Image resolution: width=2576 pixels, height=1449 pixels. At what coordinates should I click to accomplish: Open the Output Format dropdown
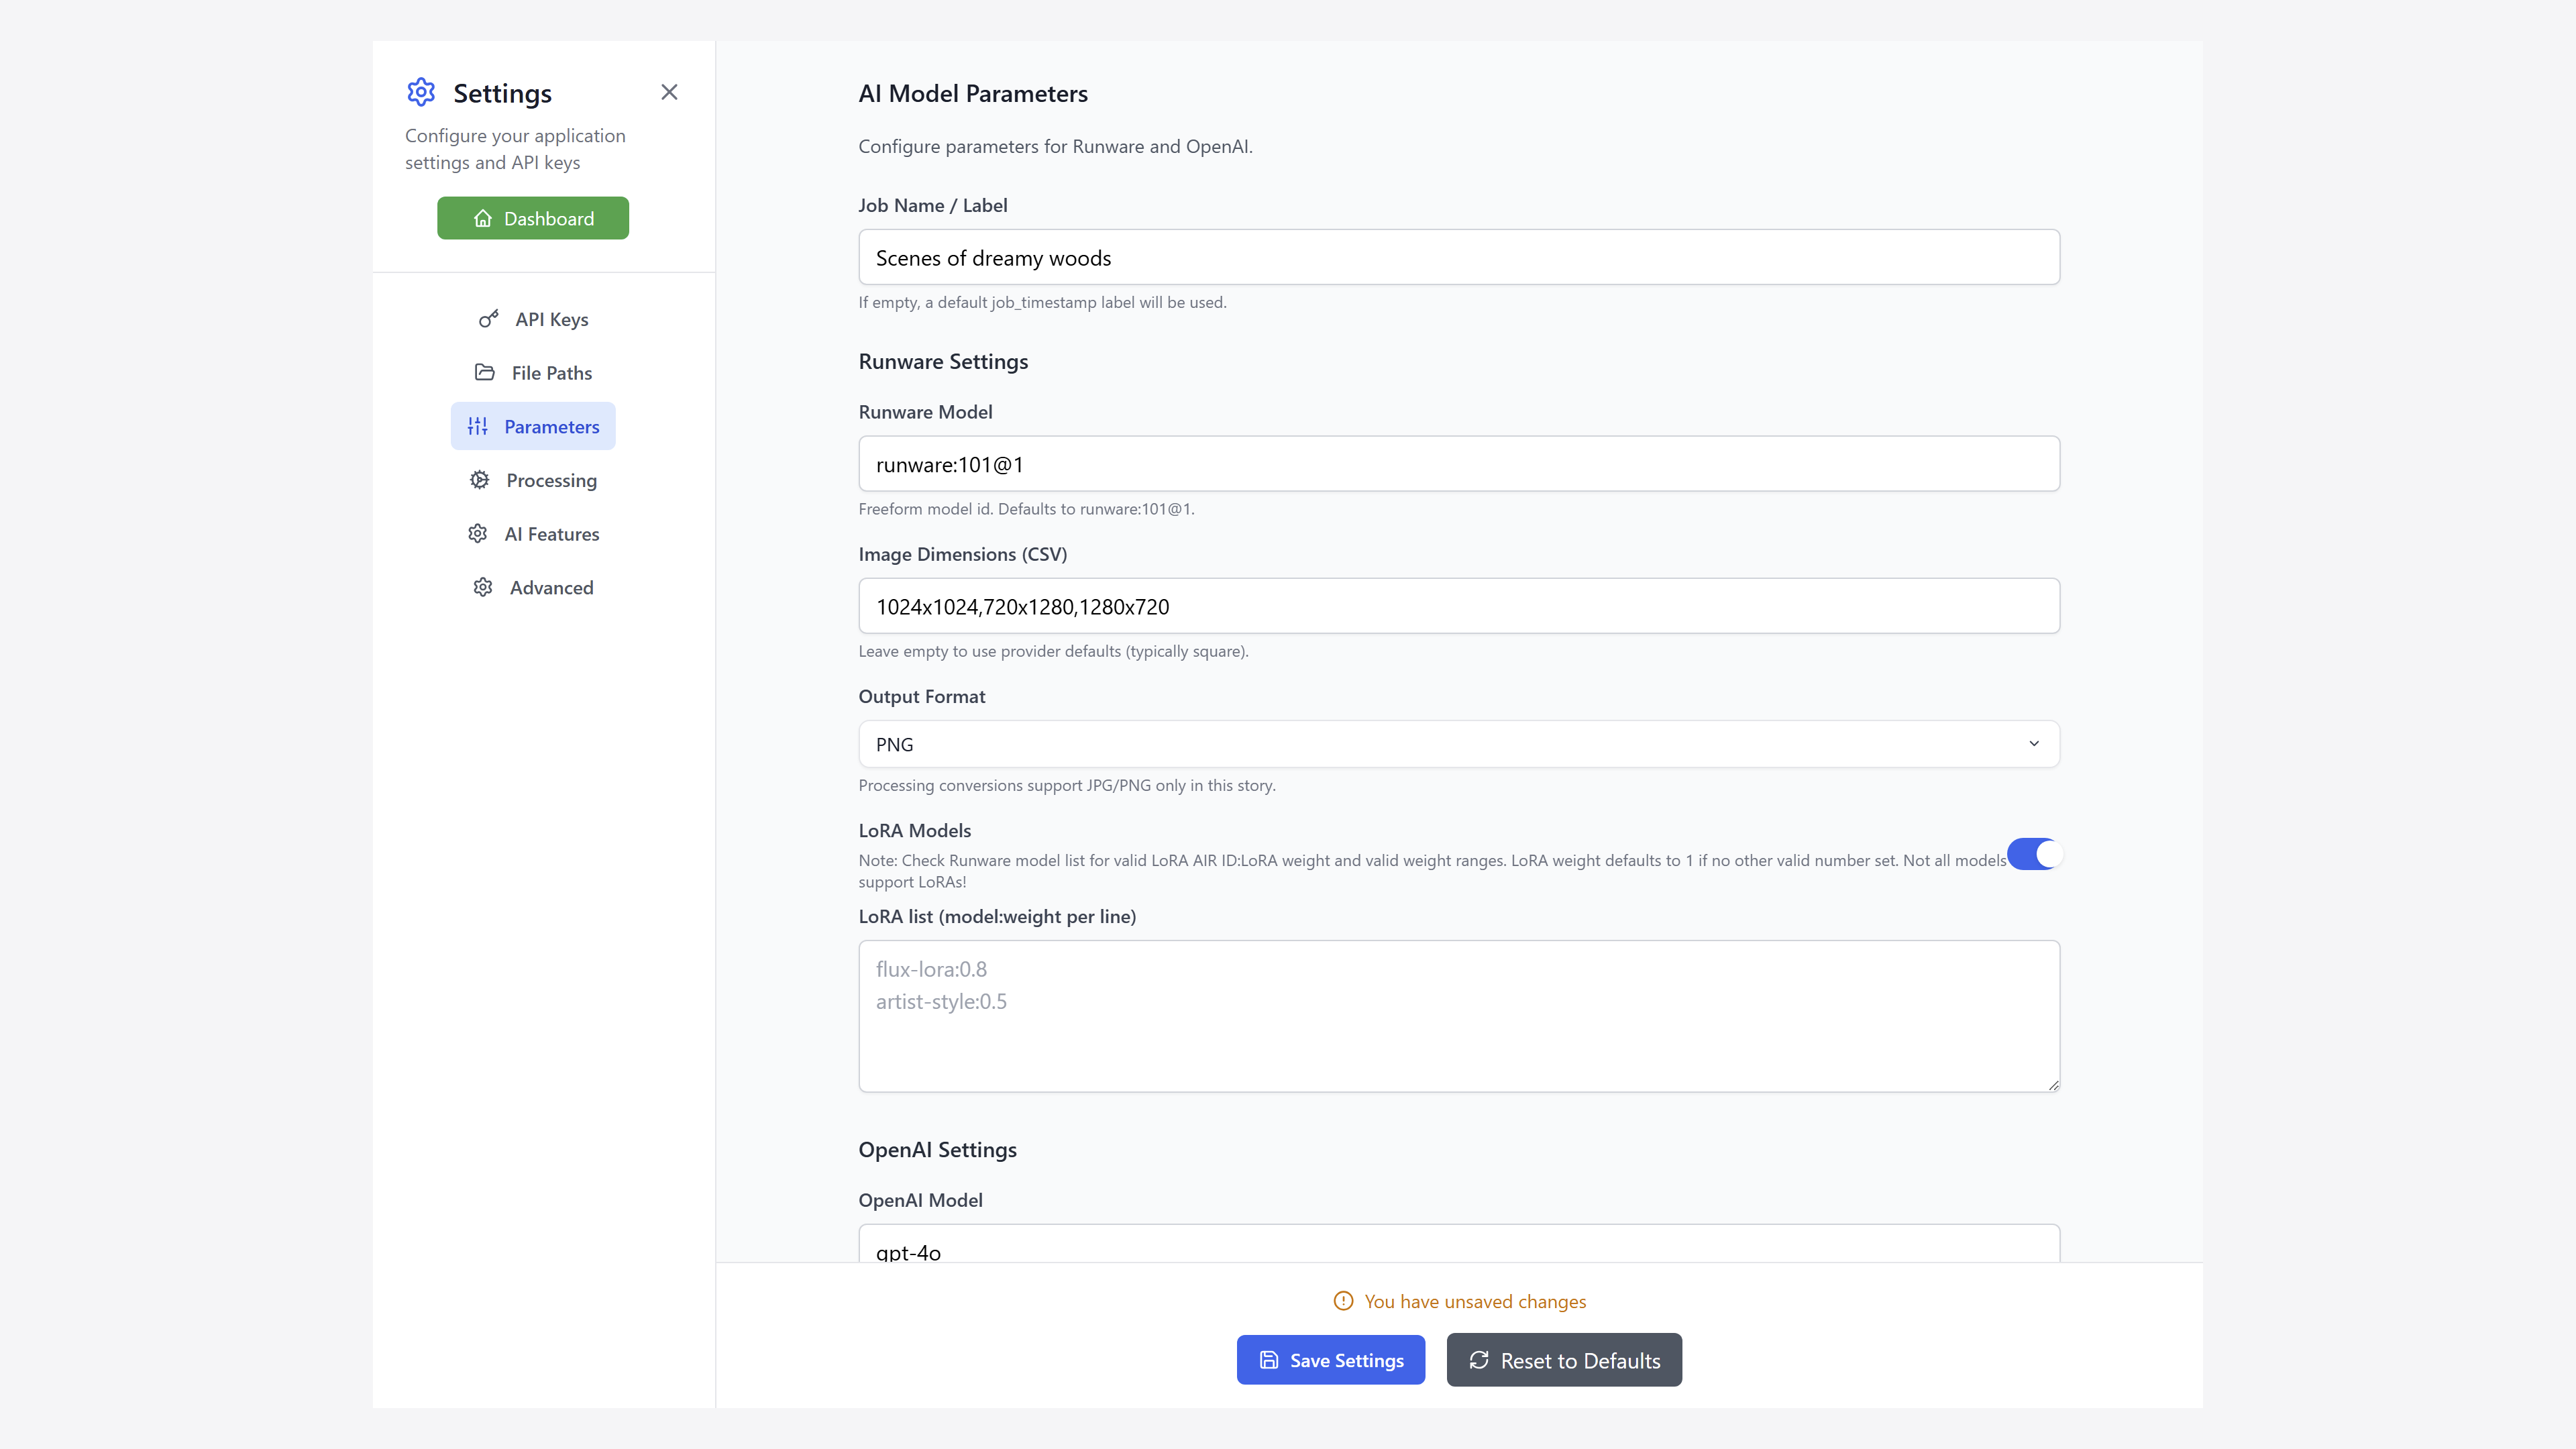pyautogui.click(x=1458, y=744)
